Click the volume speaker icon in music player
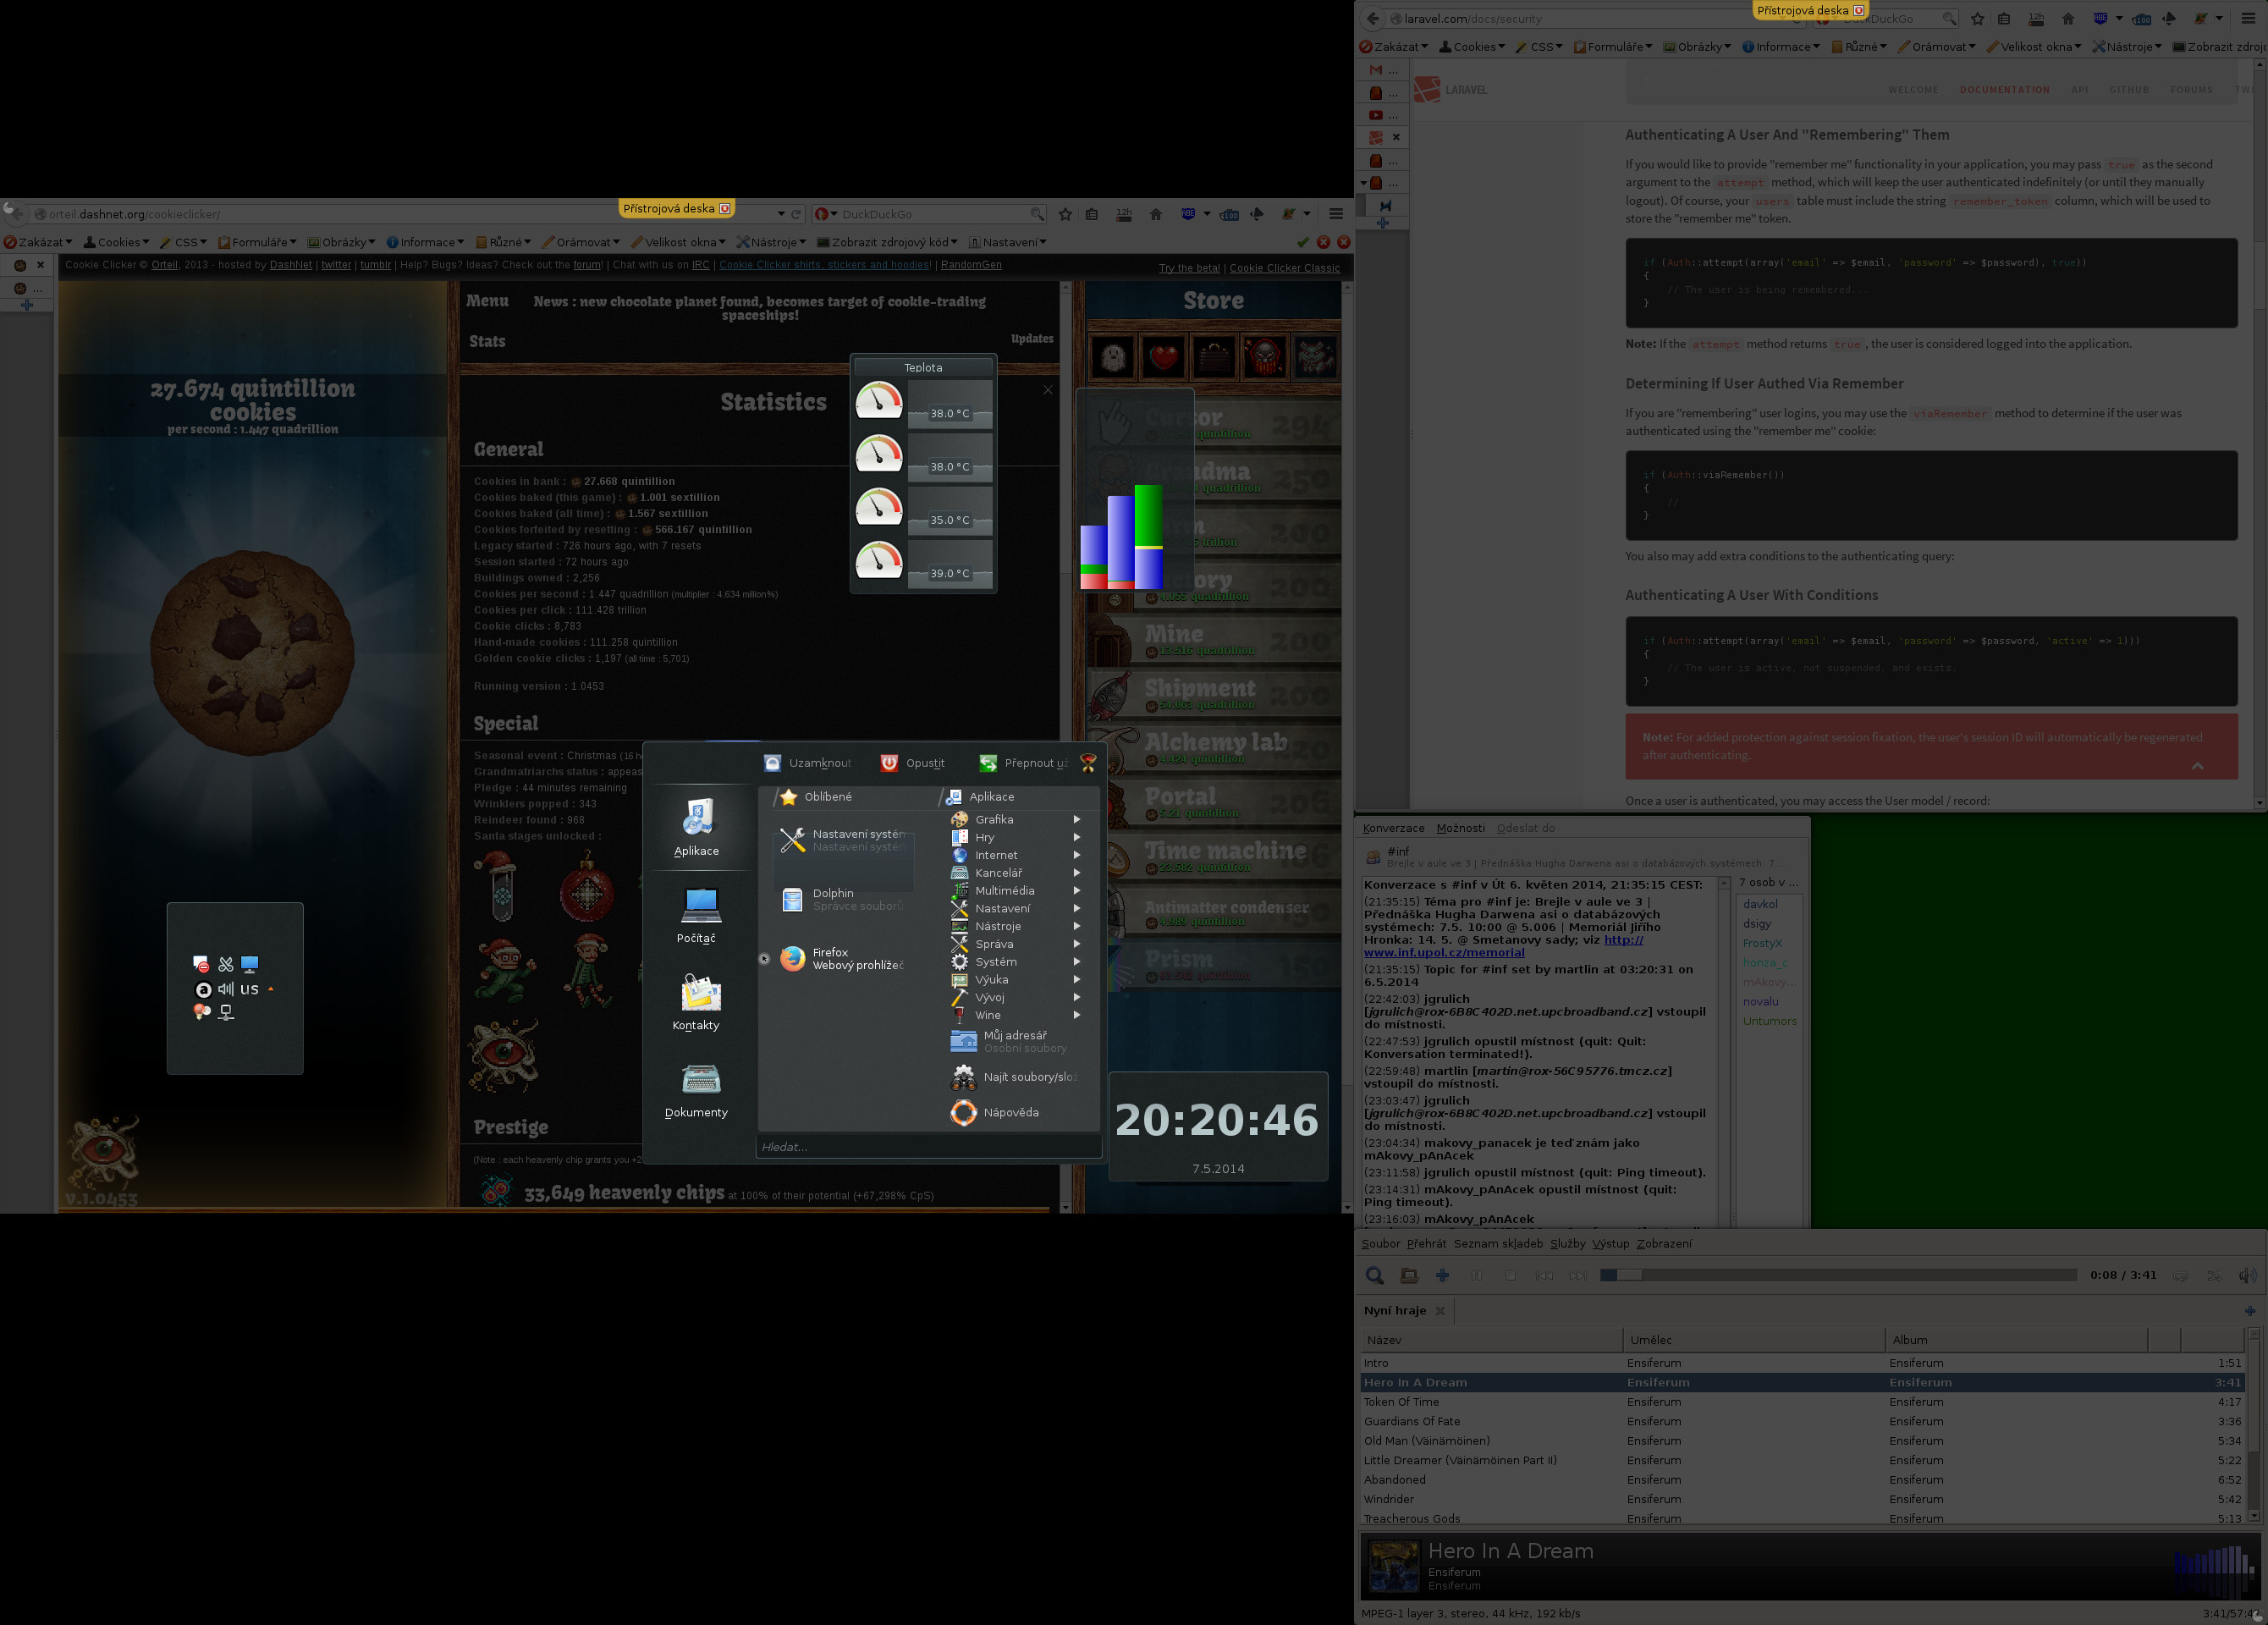This screenshot has height=1625, width=2268. [2247, 1275]
